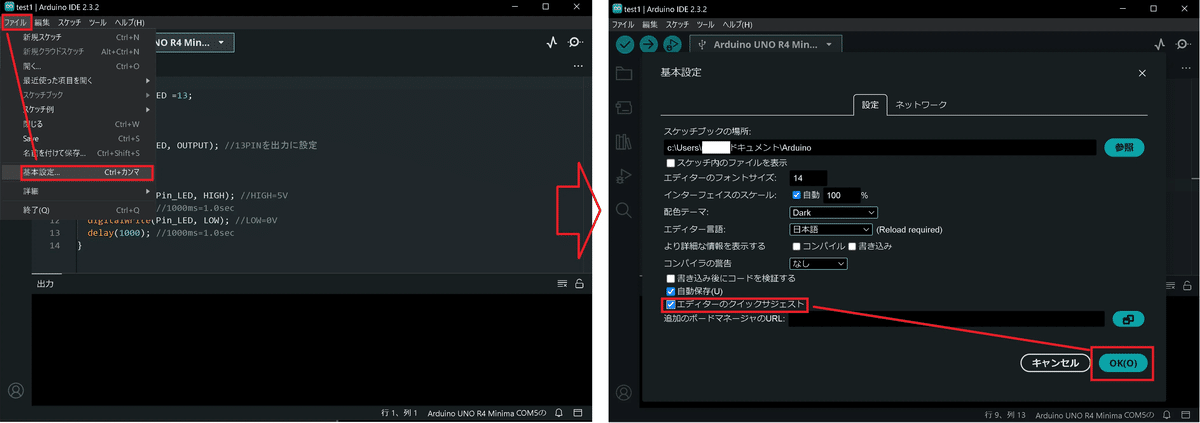Viewport: 1200px width, 423px height.
Task: Confirm settings with the OK(O) button
Action: [1123, 363]
